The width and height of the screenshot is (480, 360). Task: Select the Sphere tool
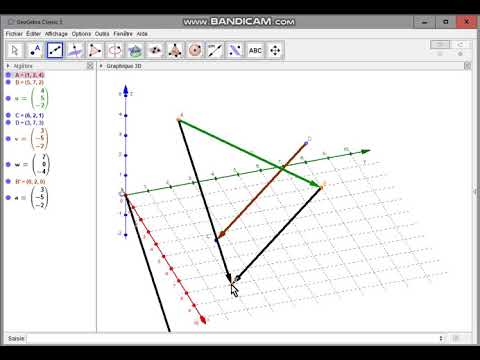[195, 51]
